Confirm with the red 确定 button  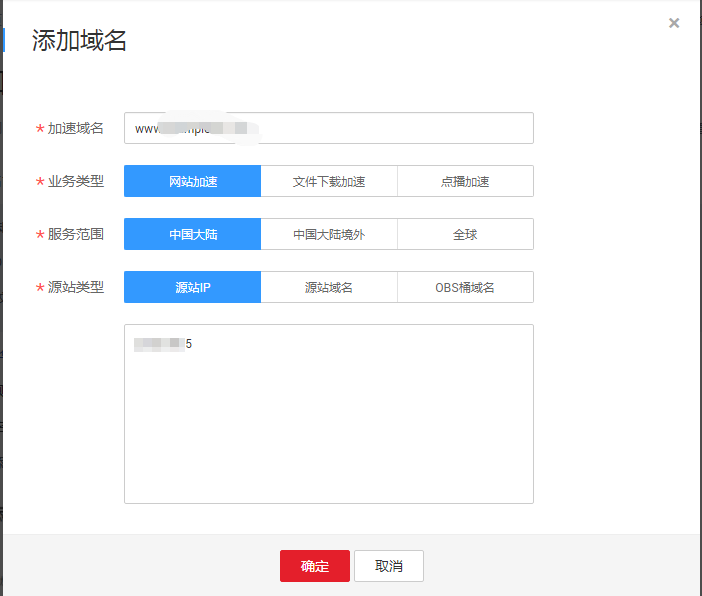coord(315,566)
